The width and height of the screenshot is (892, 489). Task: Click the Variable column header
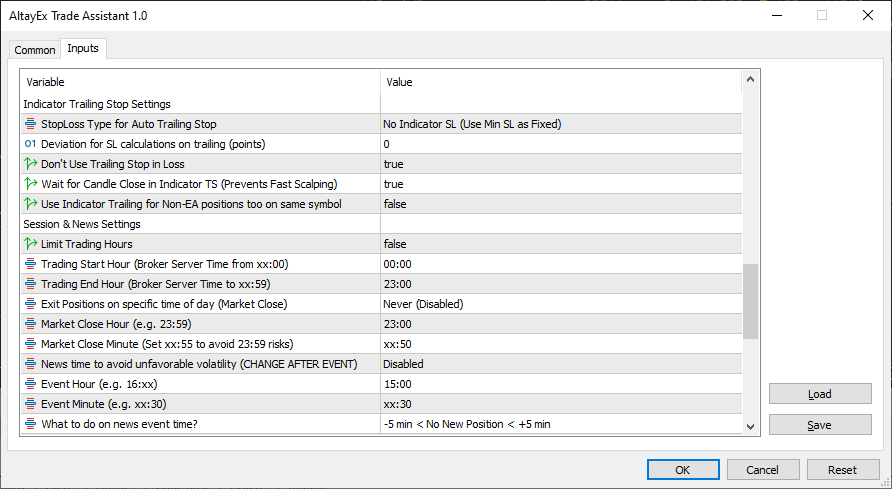pyautogui.click(x=200, y=82)
